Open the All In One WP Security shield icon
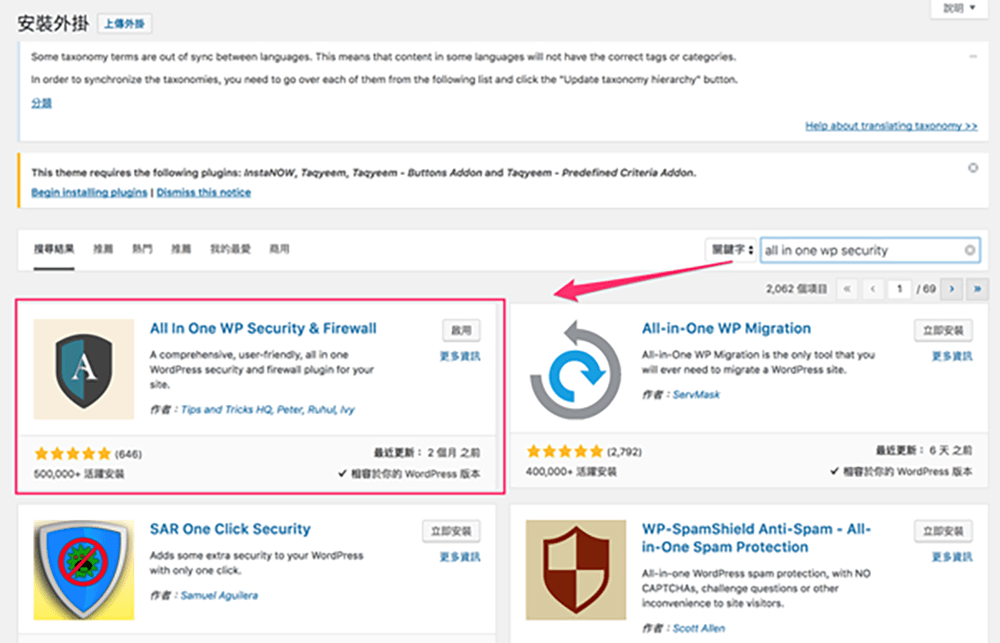This screenshot has height=643, width=1000. click(x=84, y=369)
